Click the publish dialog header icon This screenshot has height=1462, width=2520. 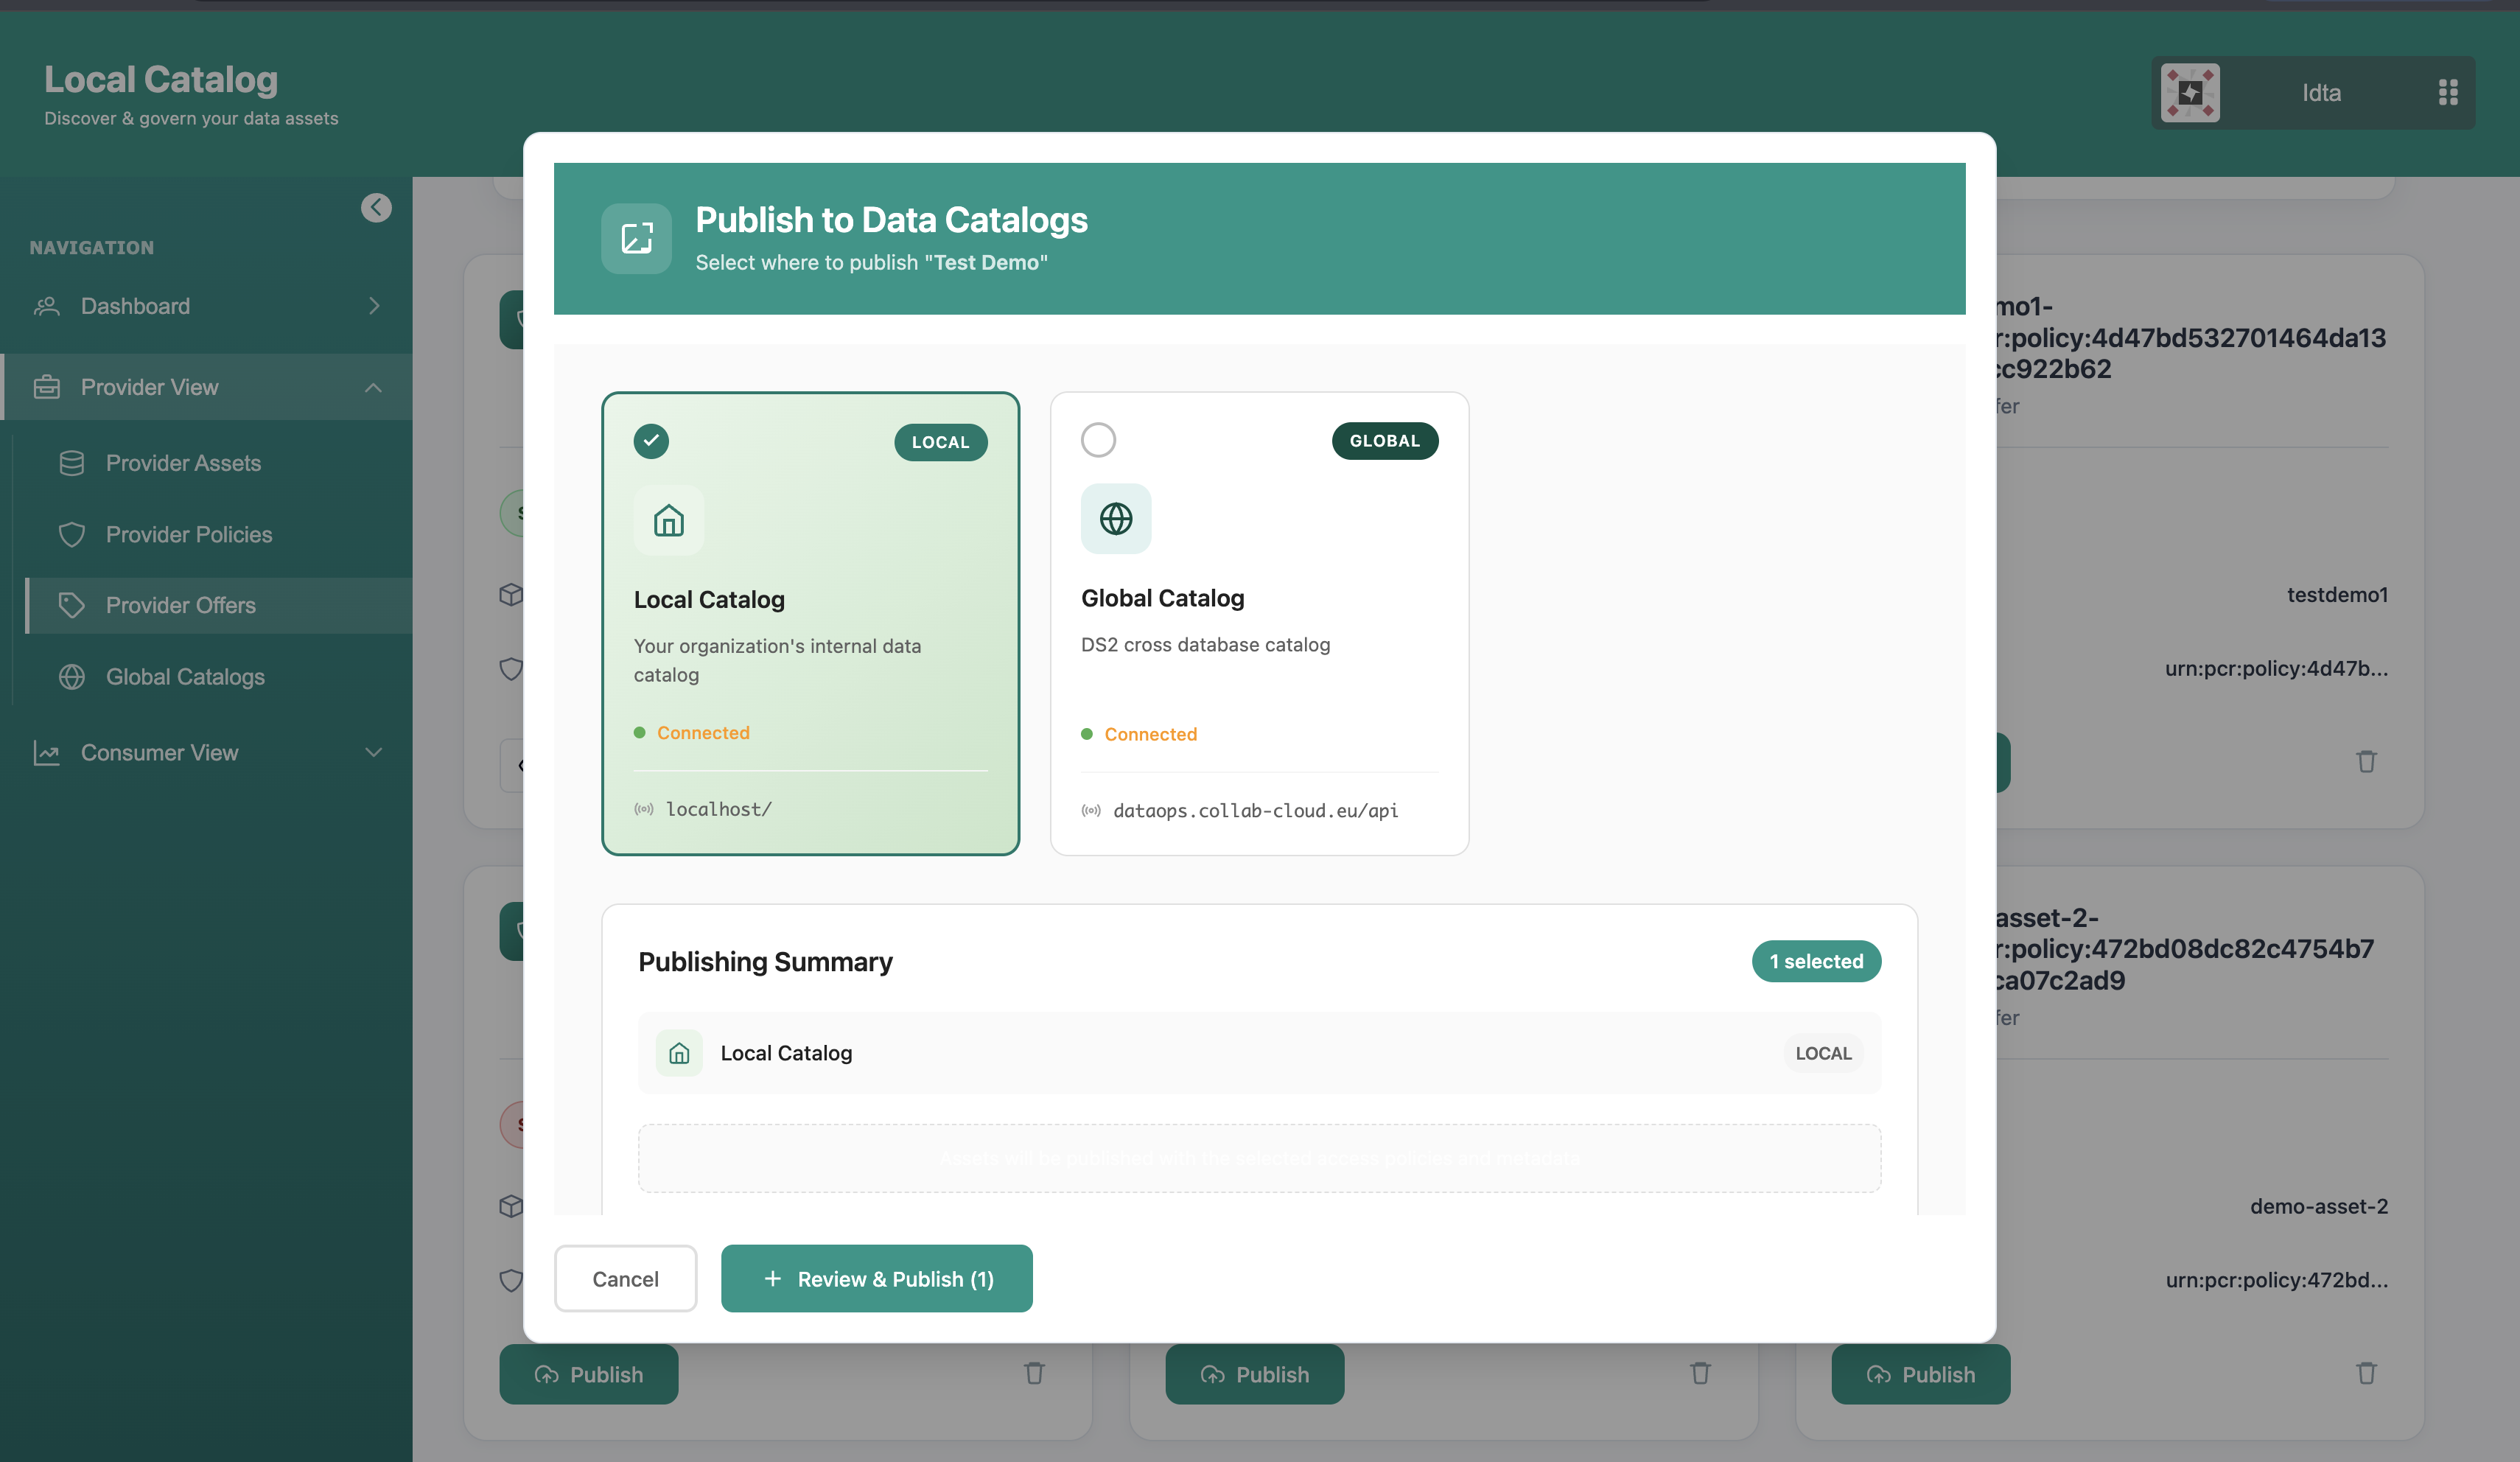click(636, 238)
